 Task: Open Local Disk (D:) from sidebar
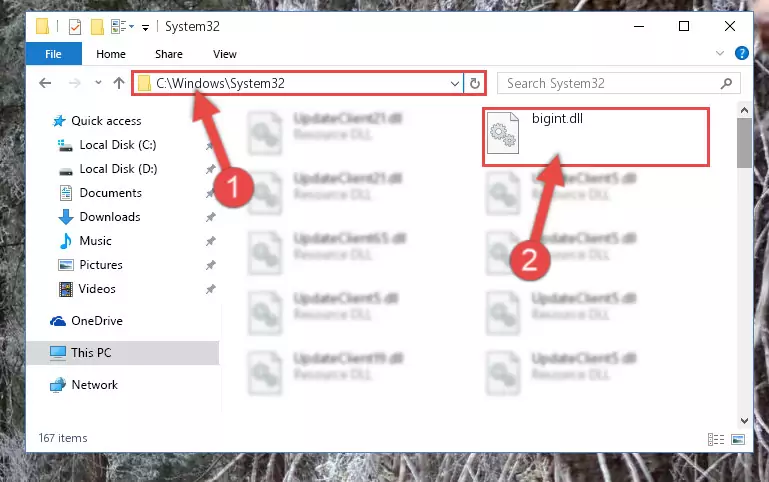[x=118, y=169]
